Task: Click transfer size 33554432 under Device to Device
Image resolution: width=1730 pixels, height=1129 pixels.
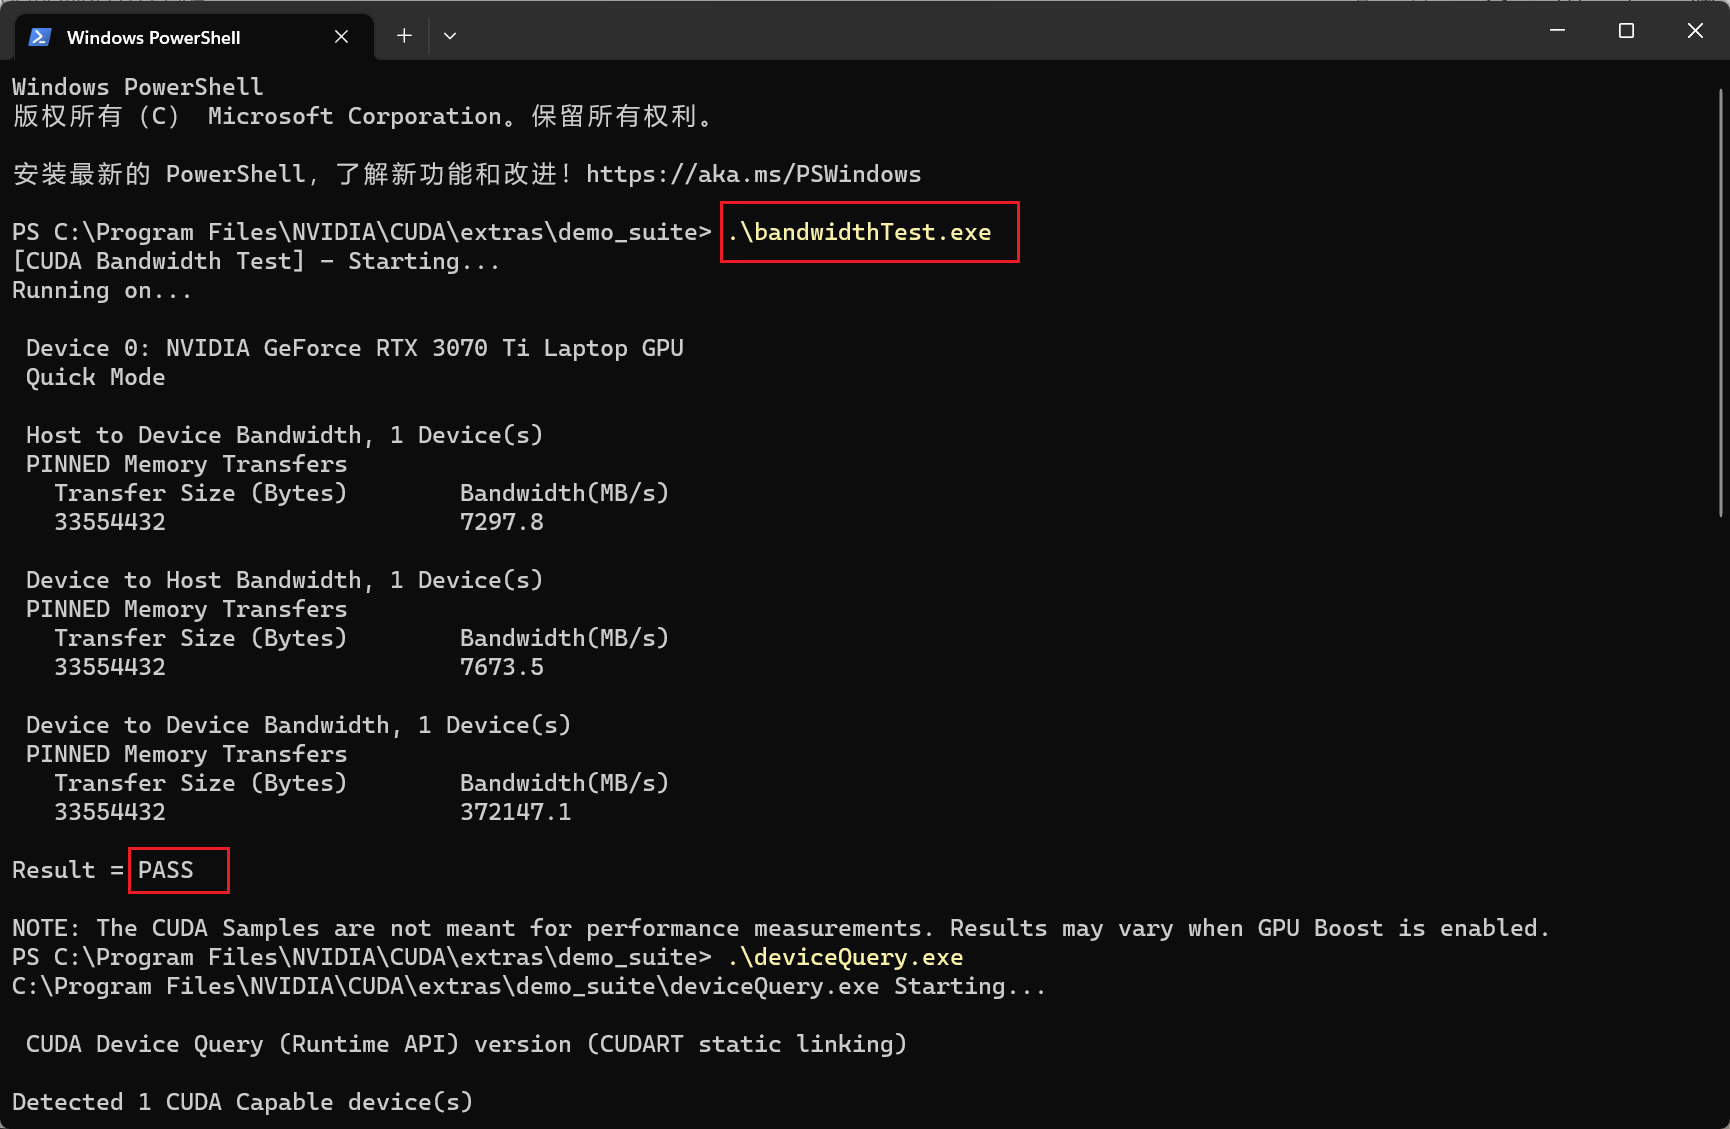Action: point(110,812)
